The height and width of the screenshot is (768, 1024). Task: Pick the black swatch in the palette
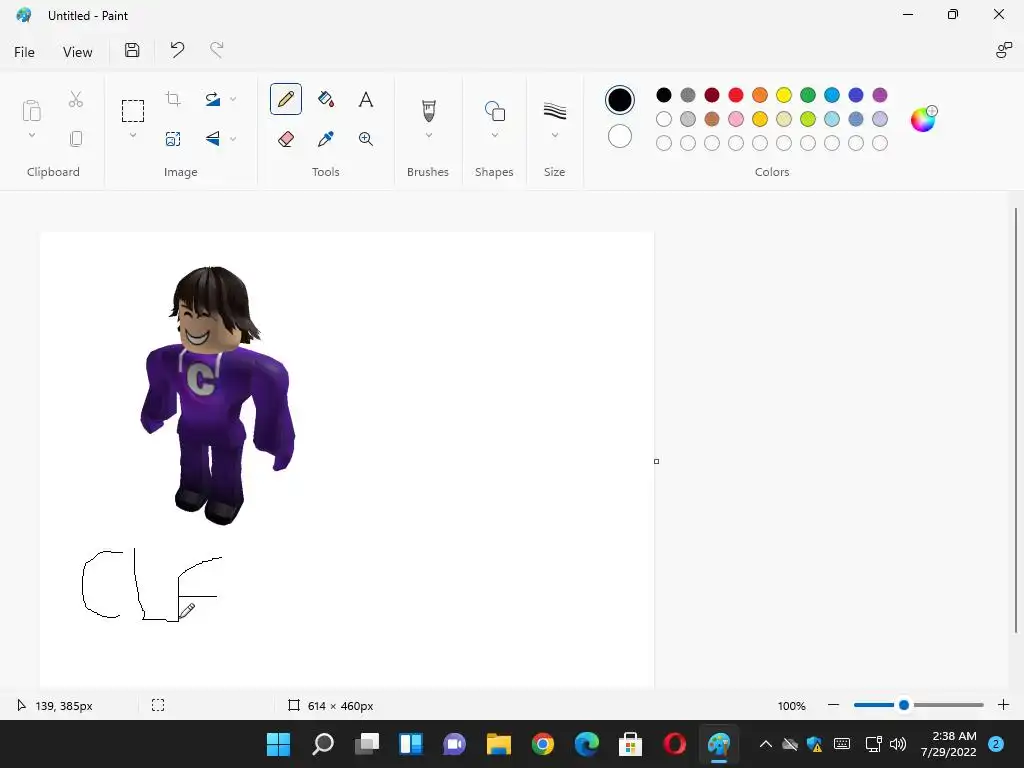point(664,95)
